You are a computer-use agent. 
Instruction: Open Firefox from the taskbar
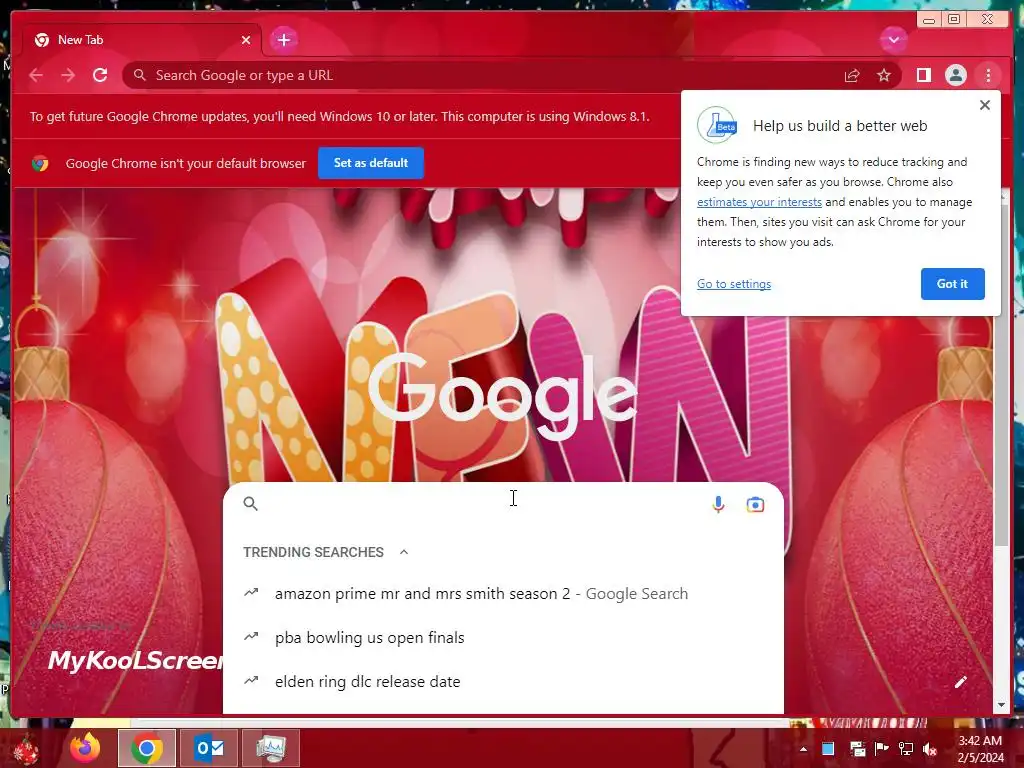(85, 748)
